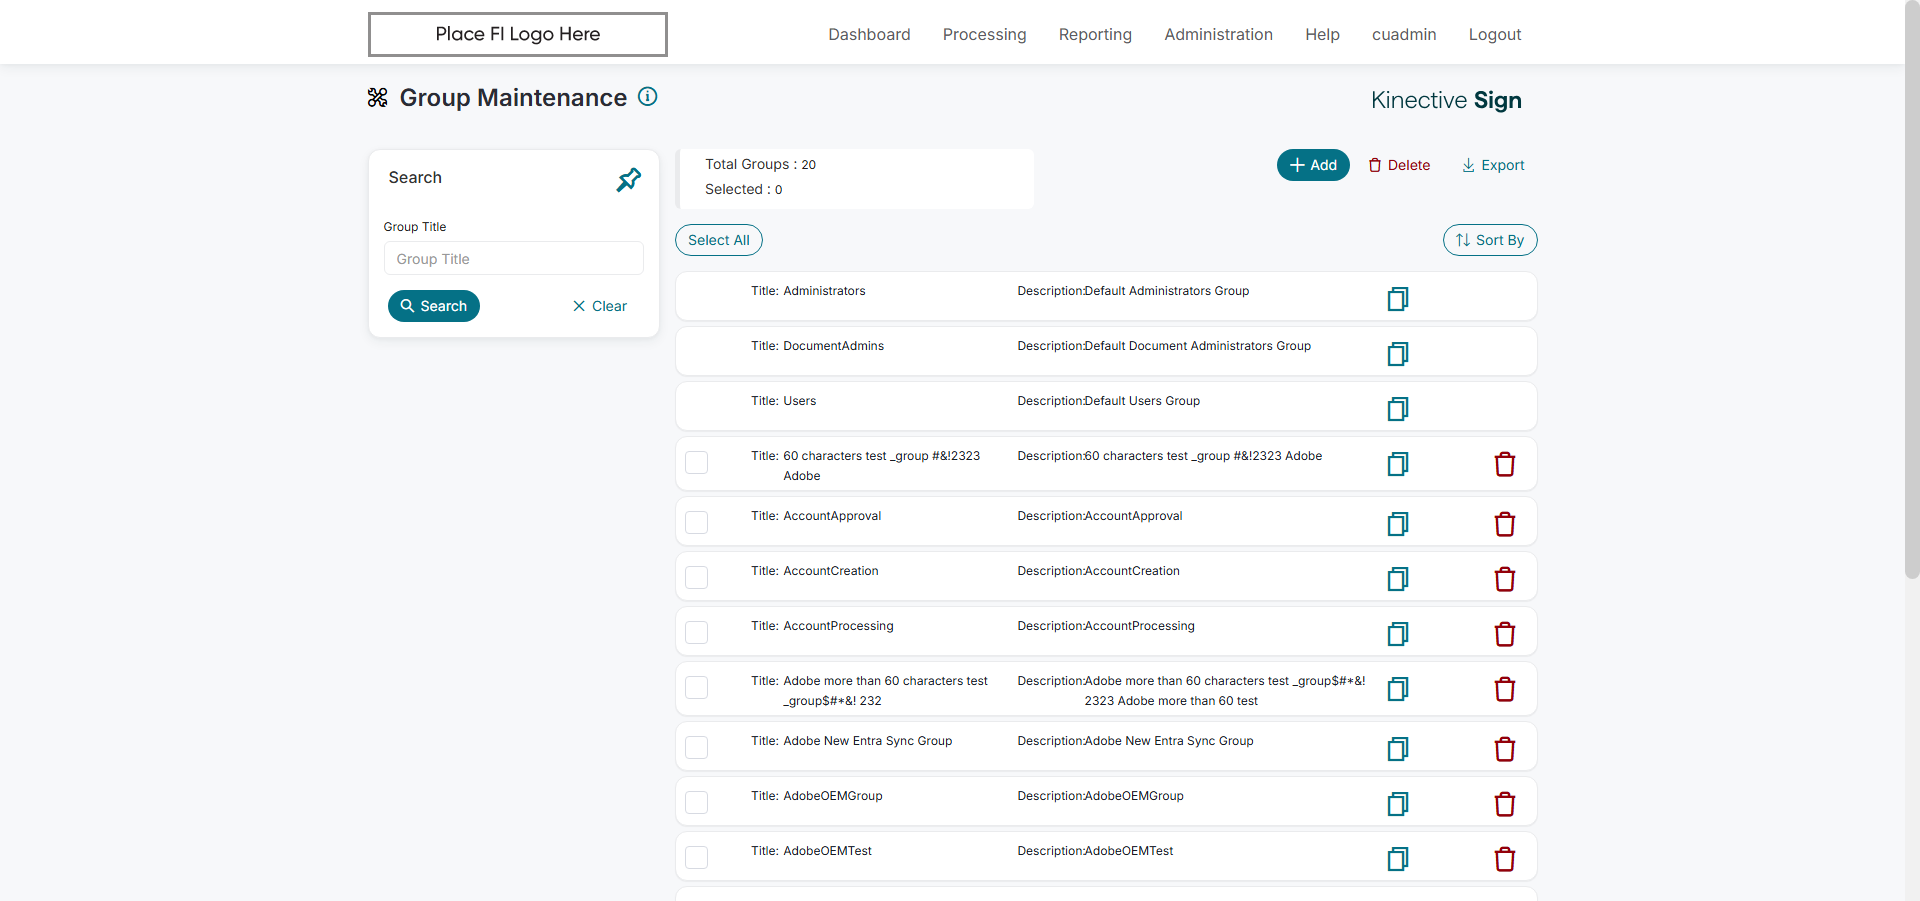
Task: Open the Administration menu
Action: point(1218,34)
